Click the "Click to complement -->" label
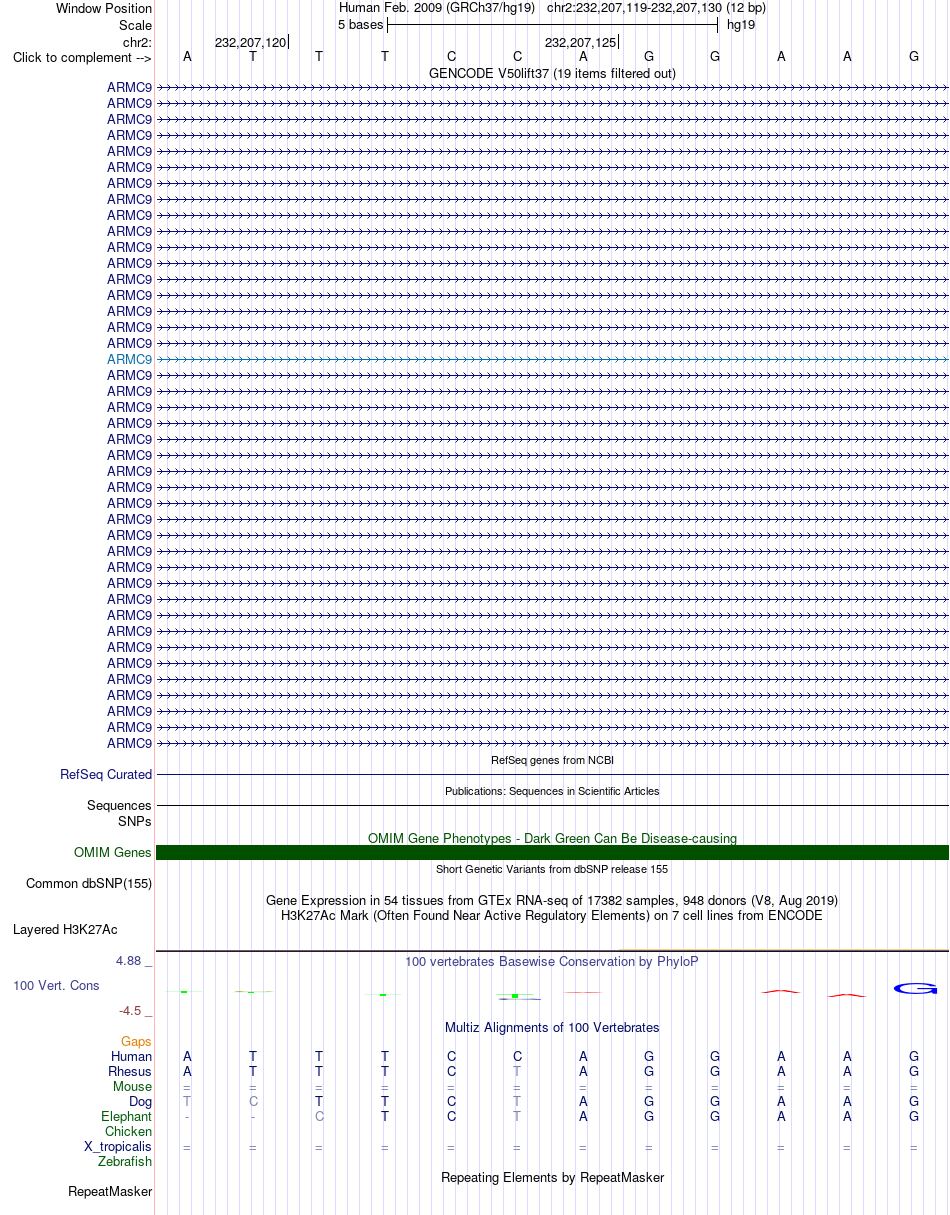Screen dimensions: 950x1215 82,57
